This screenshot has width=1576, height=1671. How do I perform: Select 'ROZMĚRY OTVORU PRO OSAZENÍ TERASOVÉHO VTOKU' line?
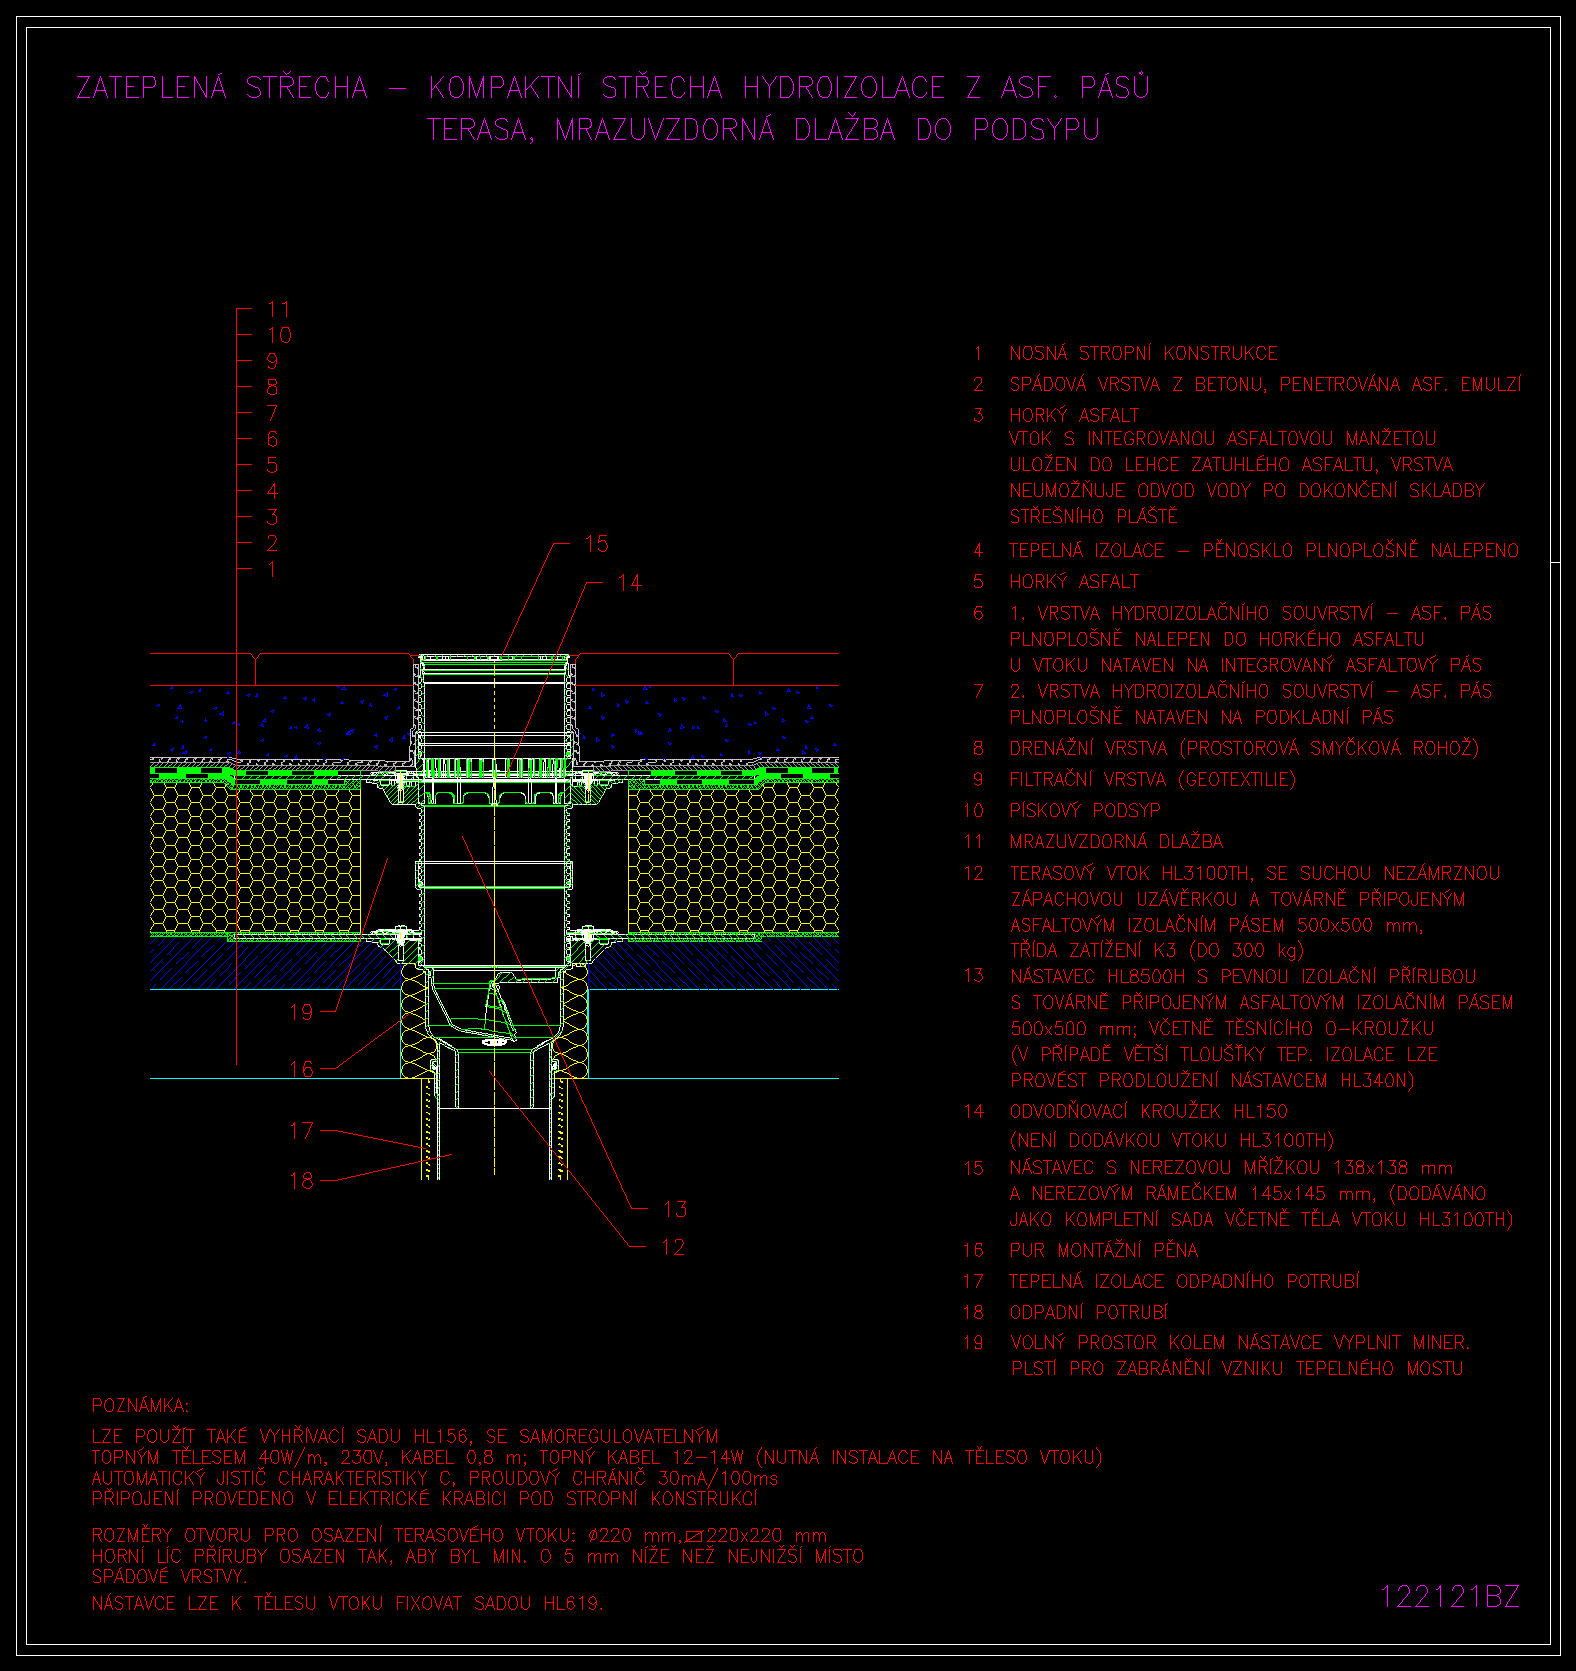click(460, 1535)
